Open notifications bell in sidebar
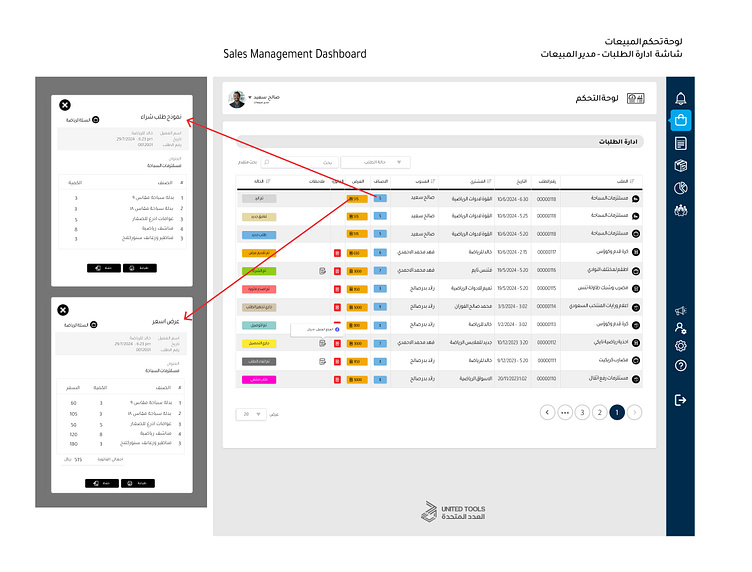Image resolution: width=752 pixels, height=572 pixels. click(x=680, y=98)
